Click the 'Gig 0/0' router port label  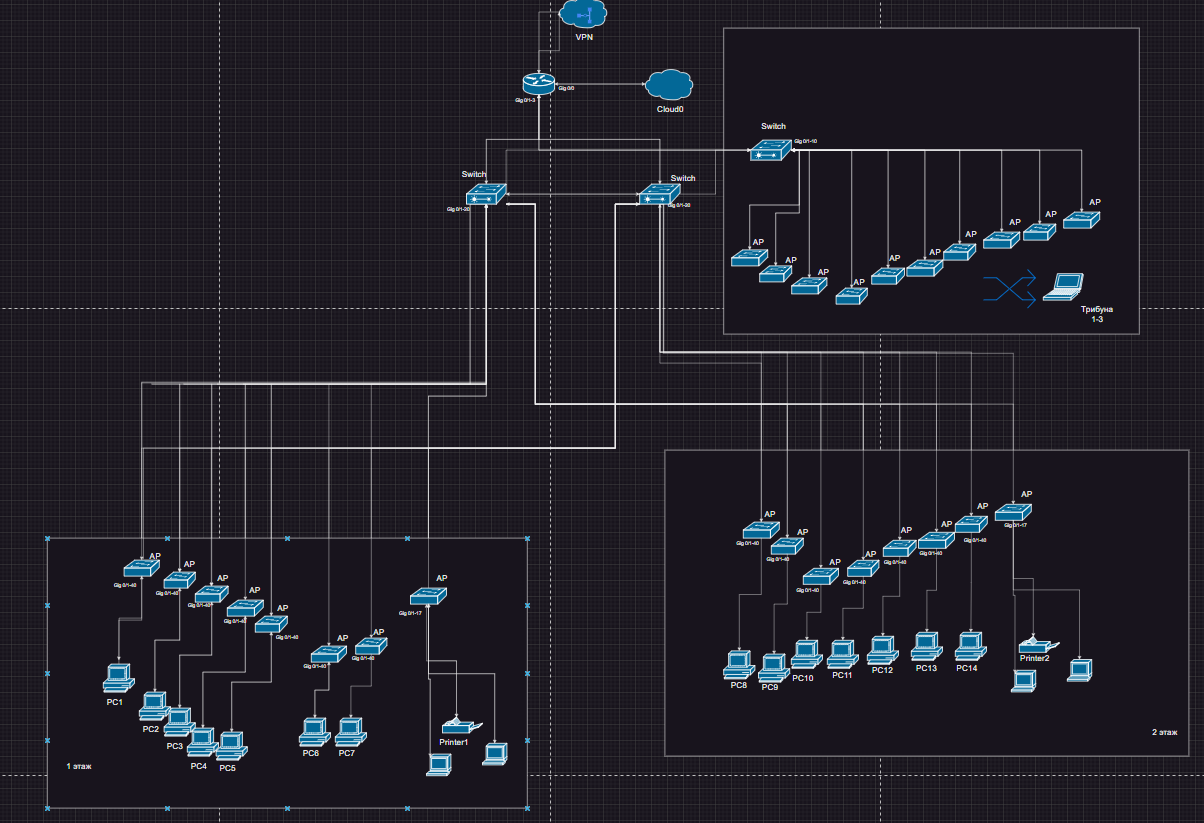pos(566,88)
